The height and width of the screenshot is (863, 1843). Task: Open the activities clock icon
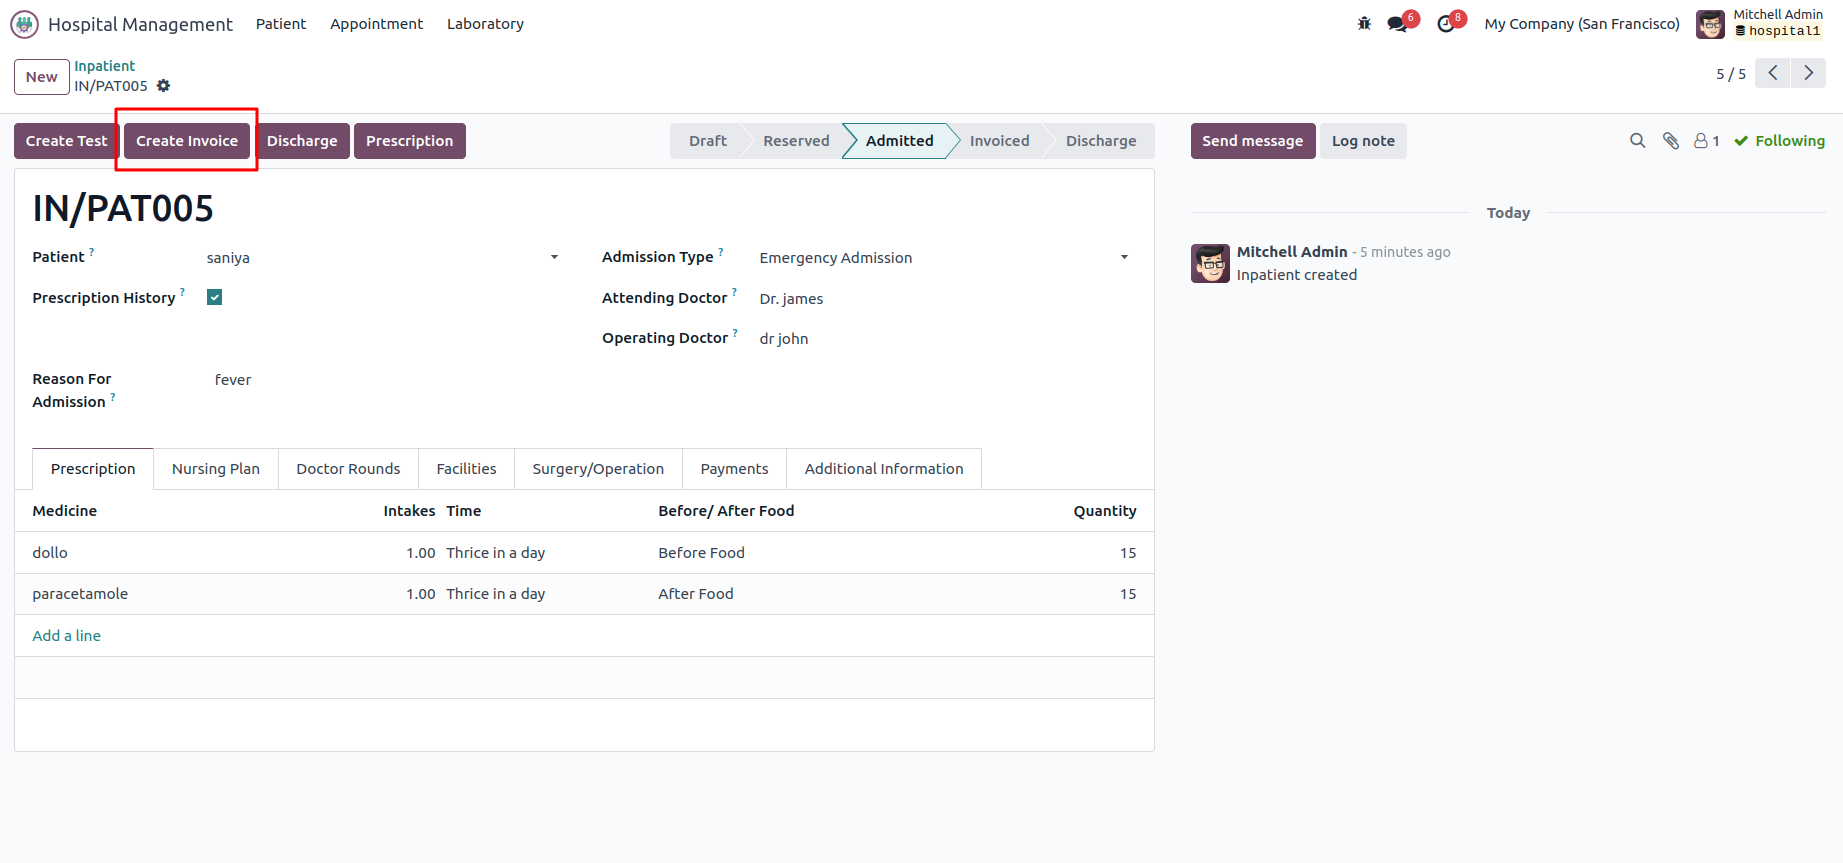pyautogui.click(x=1446, y=24)
